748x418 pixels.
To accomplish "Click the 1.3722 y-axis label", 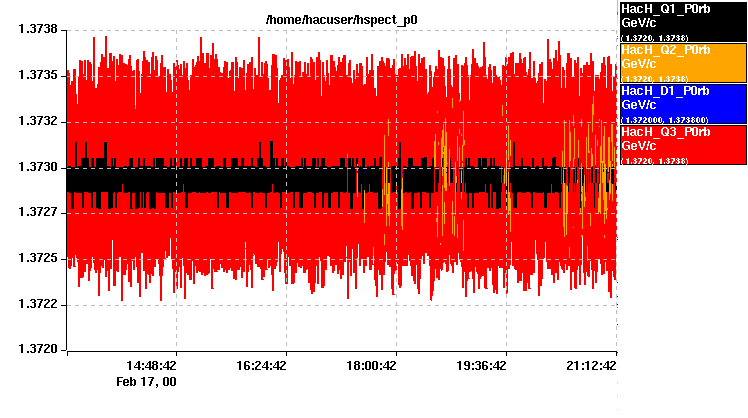I will coord(37,304).
